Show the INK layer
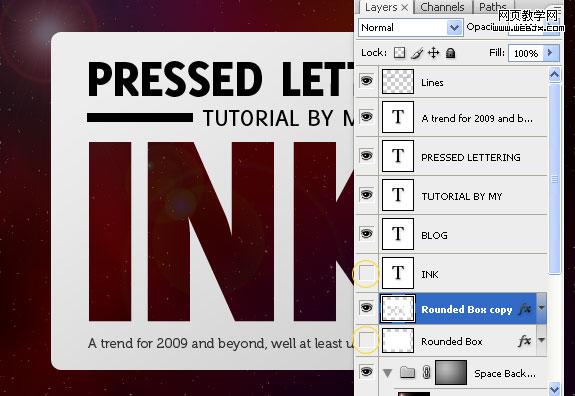 click(366, 273)
